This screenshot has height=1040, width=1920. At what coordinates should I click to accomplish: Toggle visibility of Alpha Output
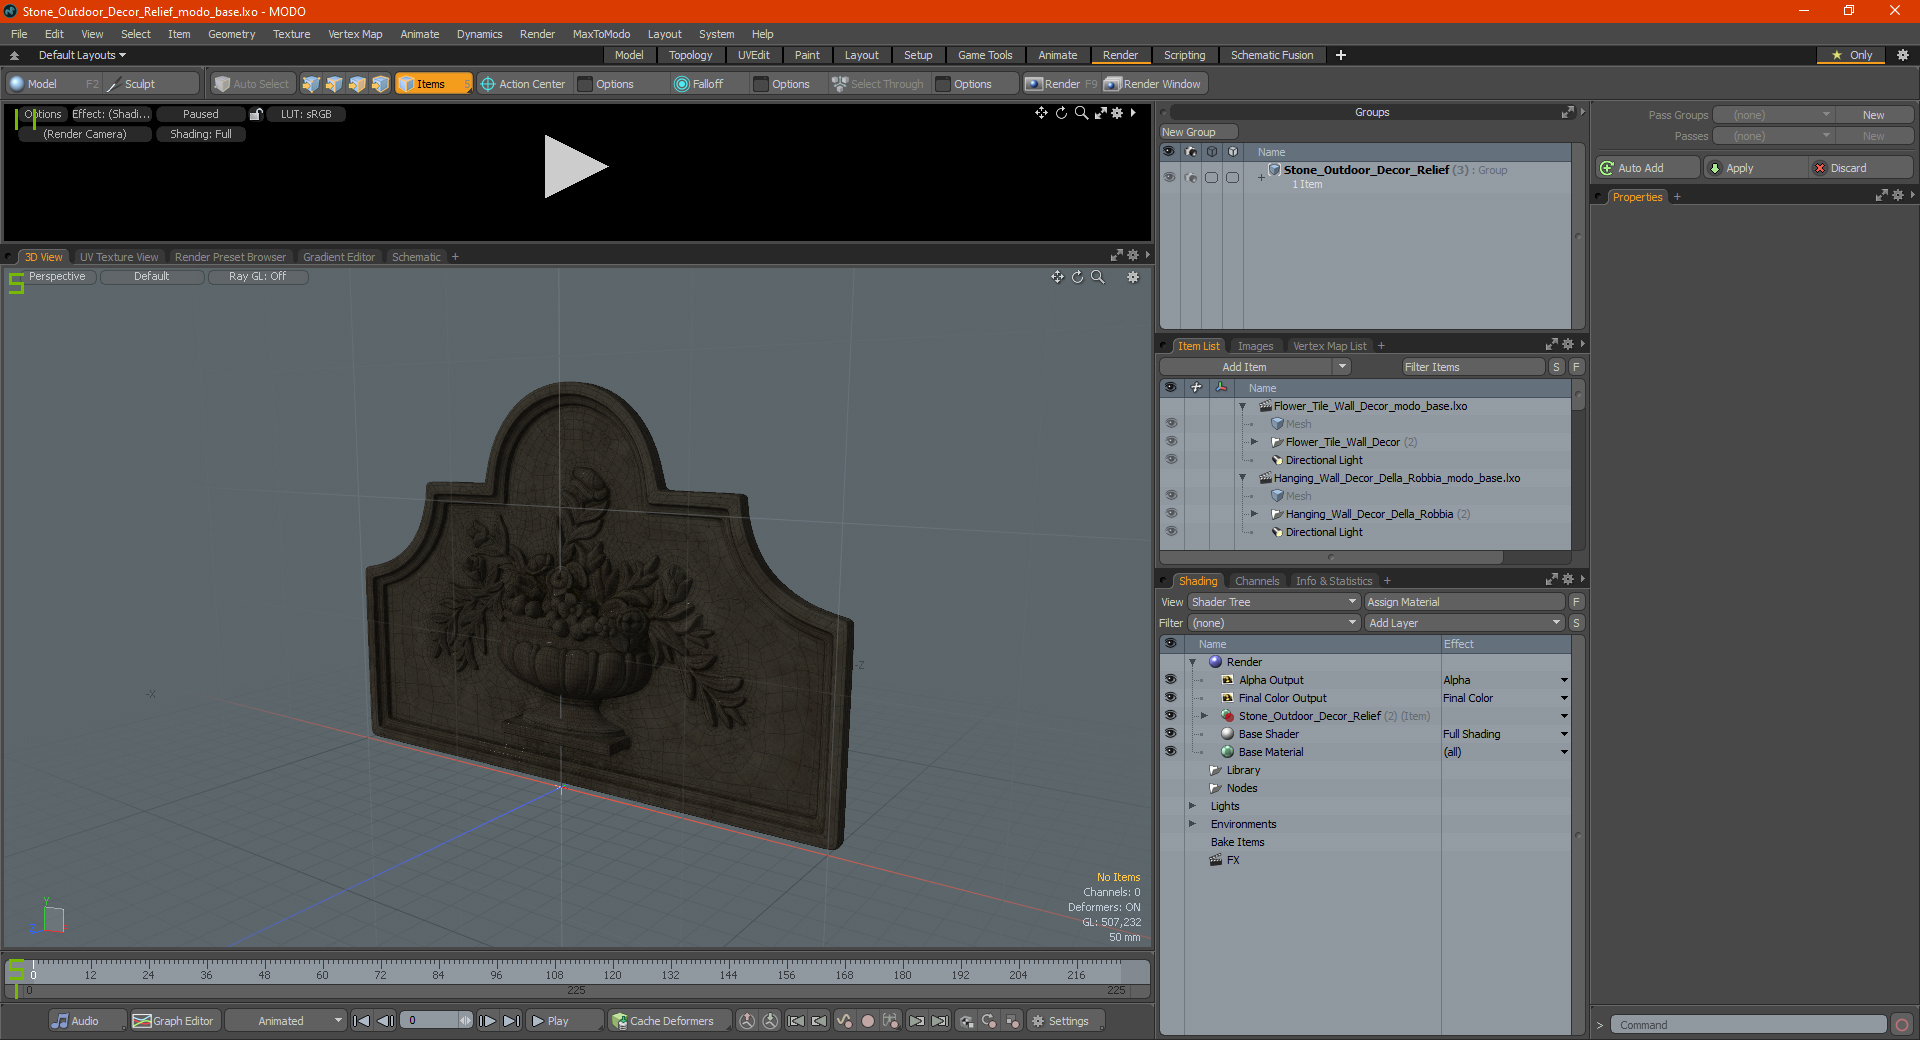tap(1170, 680)
